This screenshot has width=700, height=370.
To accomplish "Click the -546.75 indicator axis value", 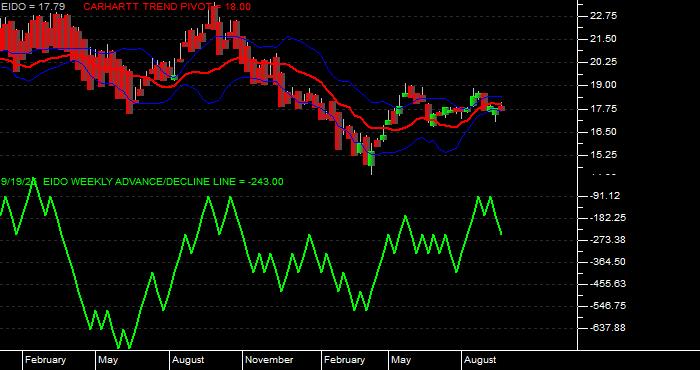I will (x=607, y=306).
